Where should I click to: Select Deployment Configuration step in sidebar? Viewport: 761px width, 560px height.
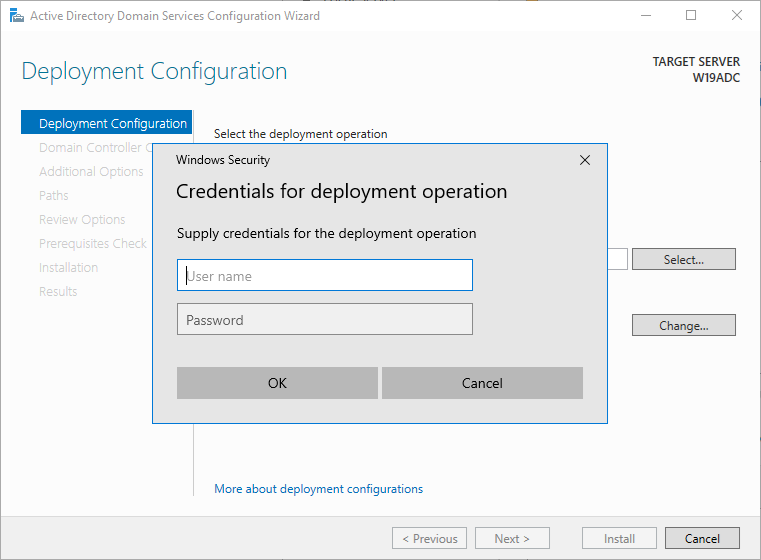107,123
